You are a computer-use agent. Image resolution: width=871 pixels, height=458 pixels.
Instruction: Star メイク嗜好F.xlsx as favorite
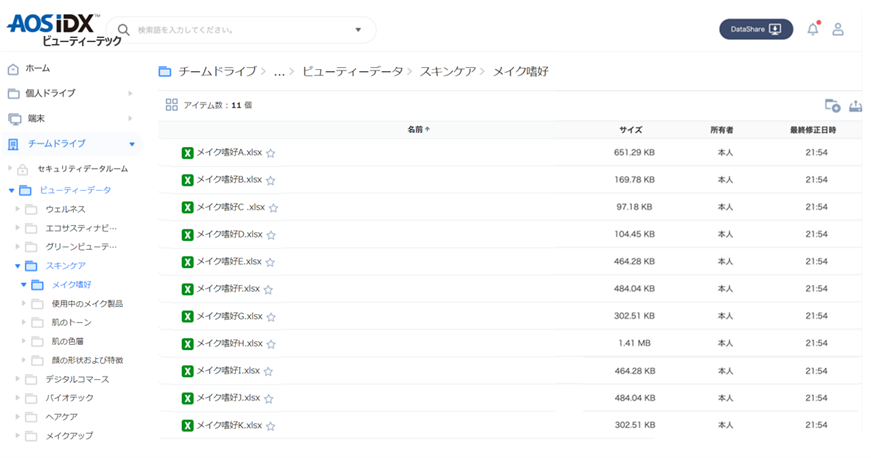coord(268,290)
